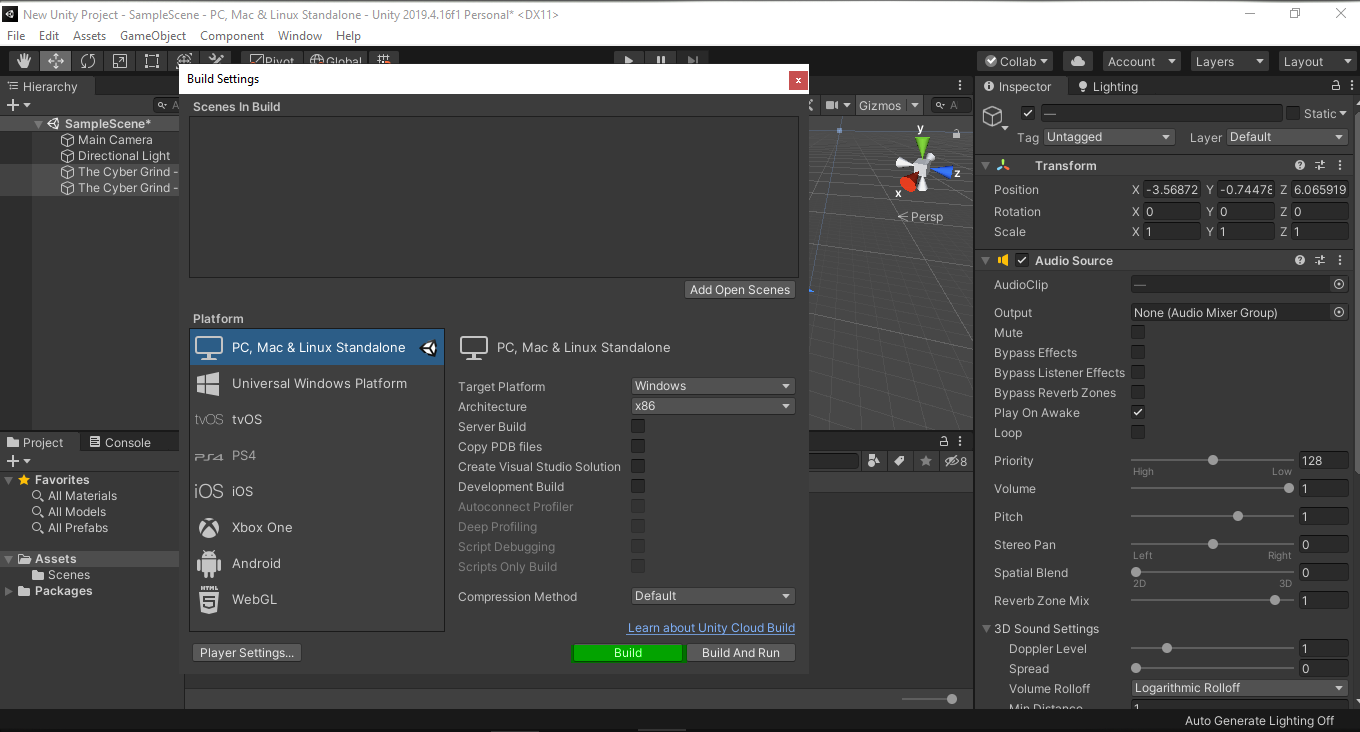Open Transform preset selector icon

pos(1320,165)
